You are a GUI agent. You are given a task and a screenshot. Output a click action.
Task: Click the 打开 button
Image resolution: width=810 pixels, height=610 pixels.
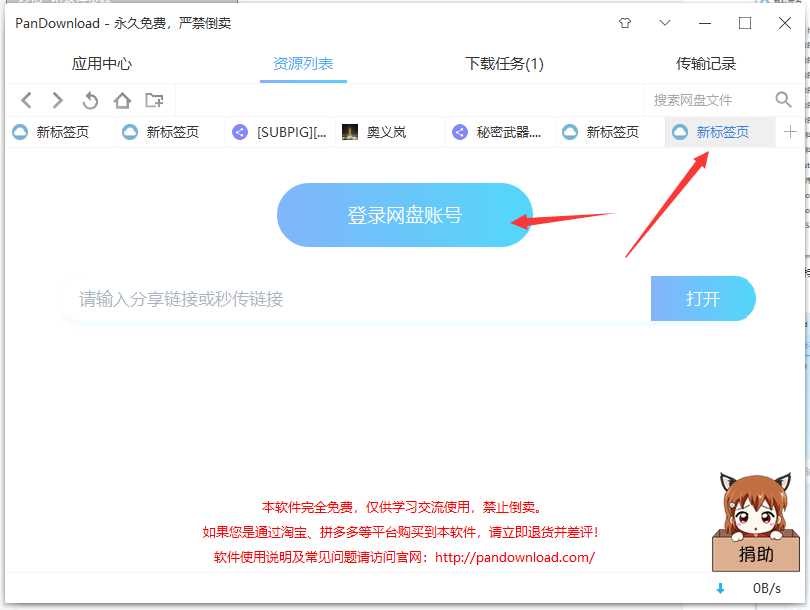pyautogui.click(x=703, y=299)
